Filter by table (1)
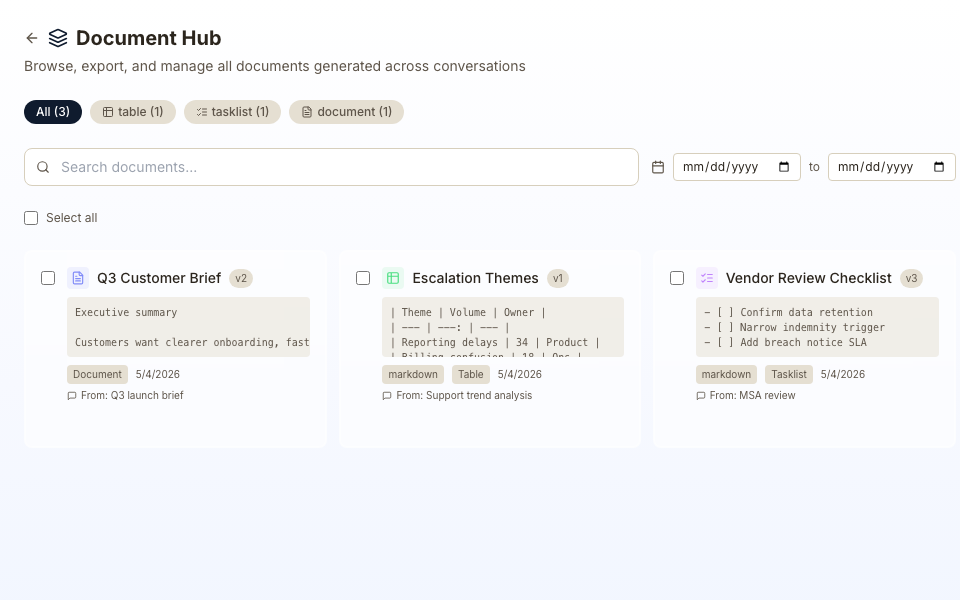 pos(133,112)
